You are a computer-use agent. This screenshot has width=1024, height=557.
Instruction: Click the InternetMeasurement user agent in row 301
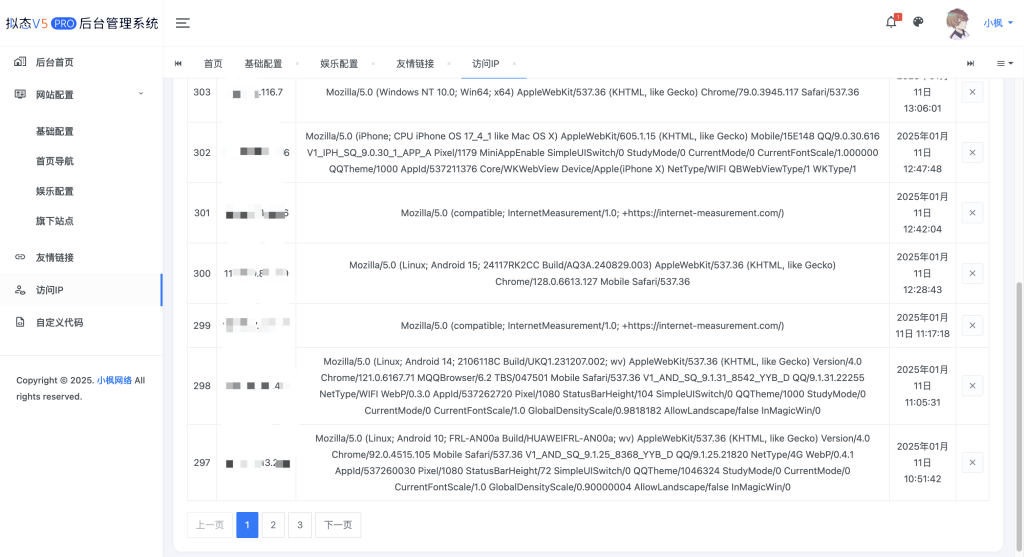[x=592, y=213]
